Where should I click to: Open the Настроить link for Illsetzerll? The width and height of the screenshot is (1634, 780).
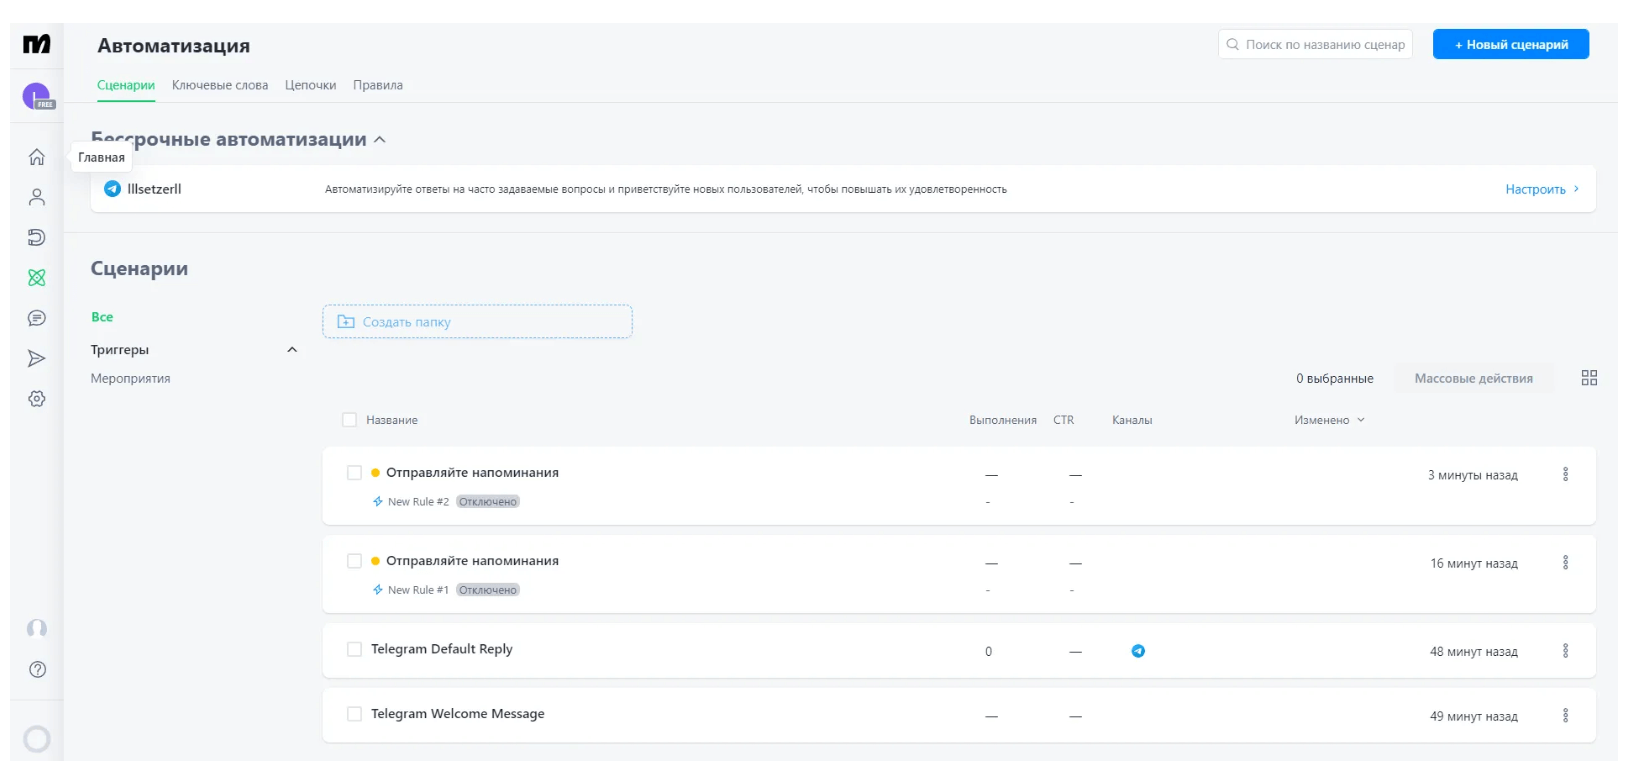point(1542,189)
